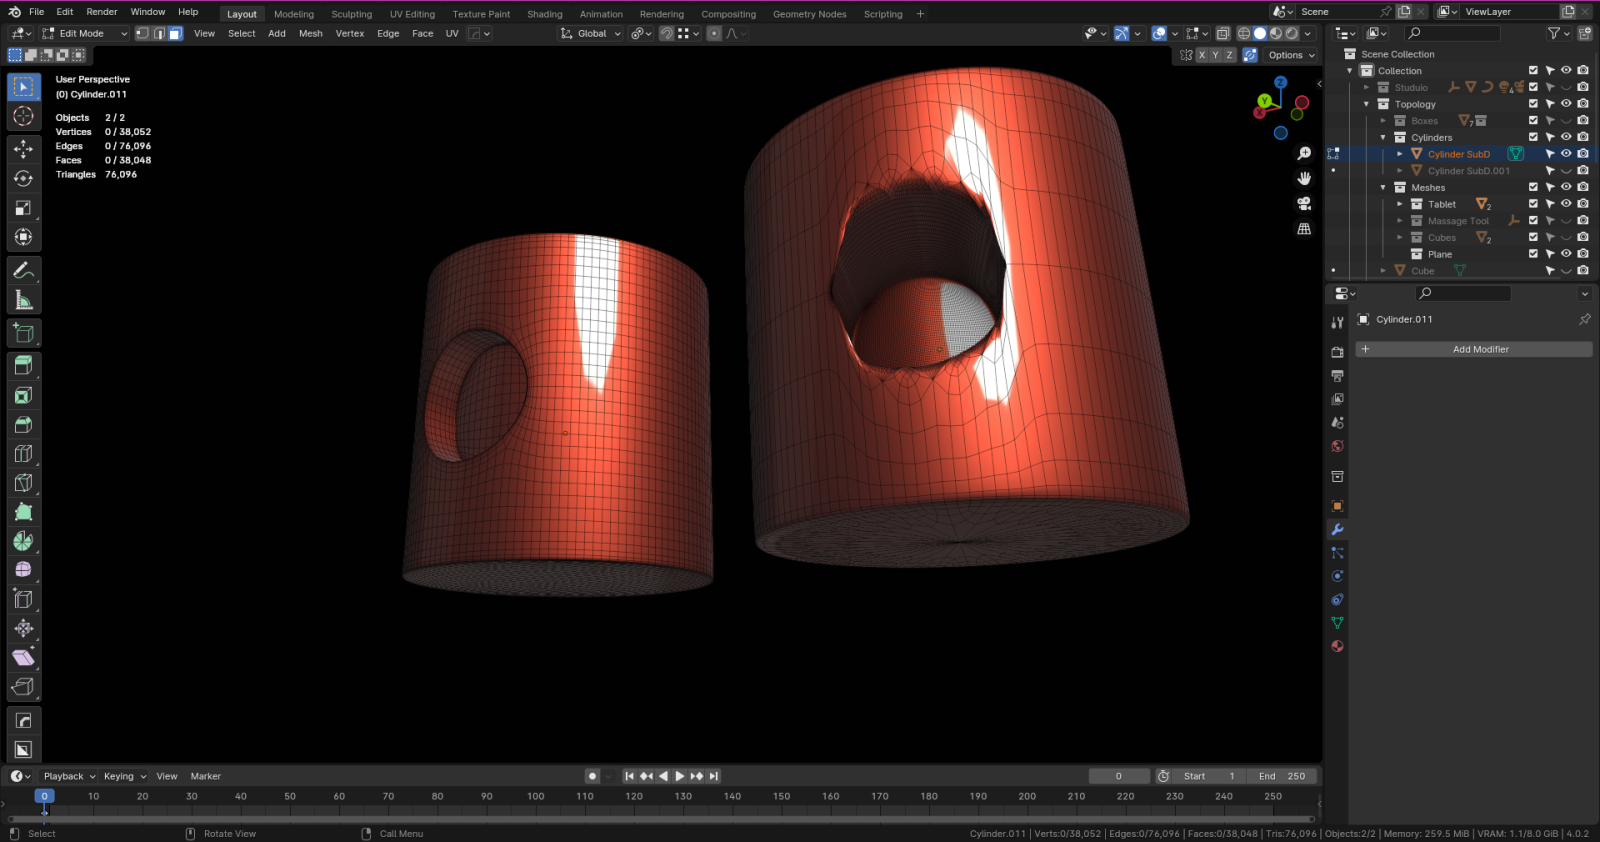Toggle X-ray display
This screenshot has height=842, width=1600.
(x=1223, y=33)
